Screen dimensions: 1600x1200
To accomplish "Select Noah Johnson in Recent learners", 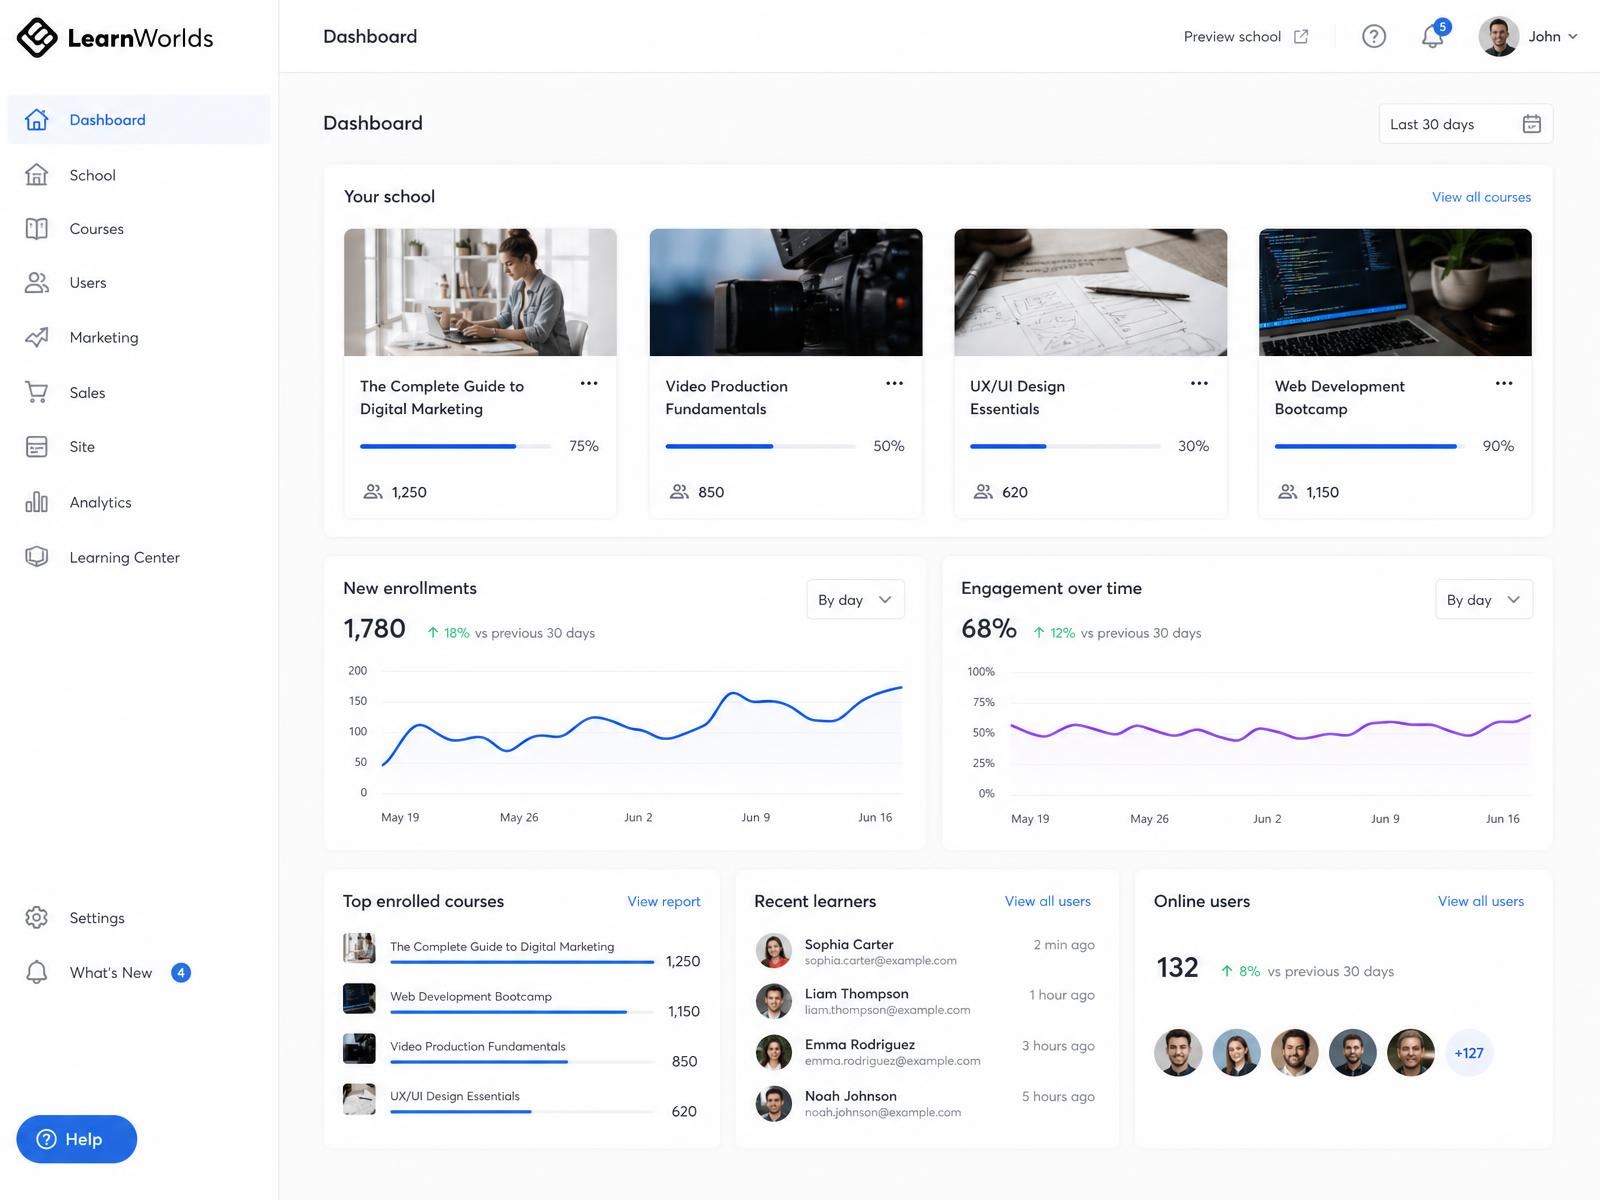I will coord(925,1103).
